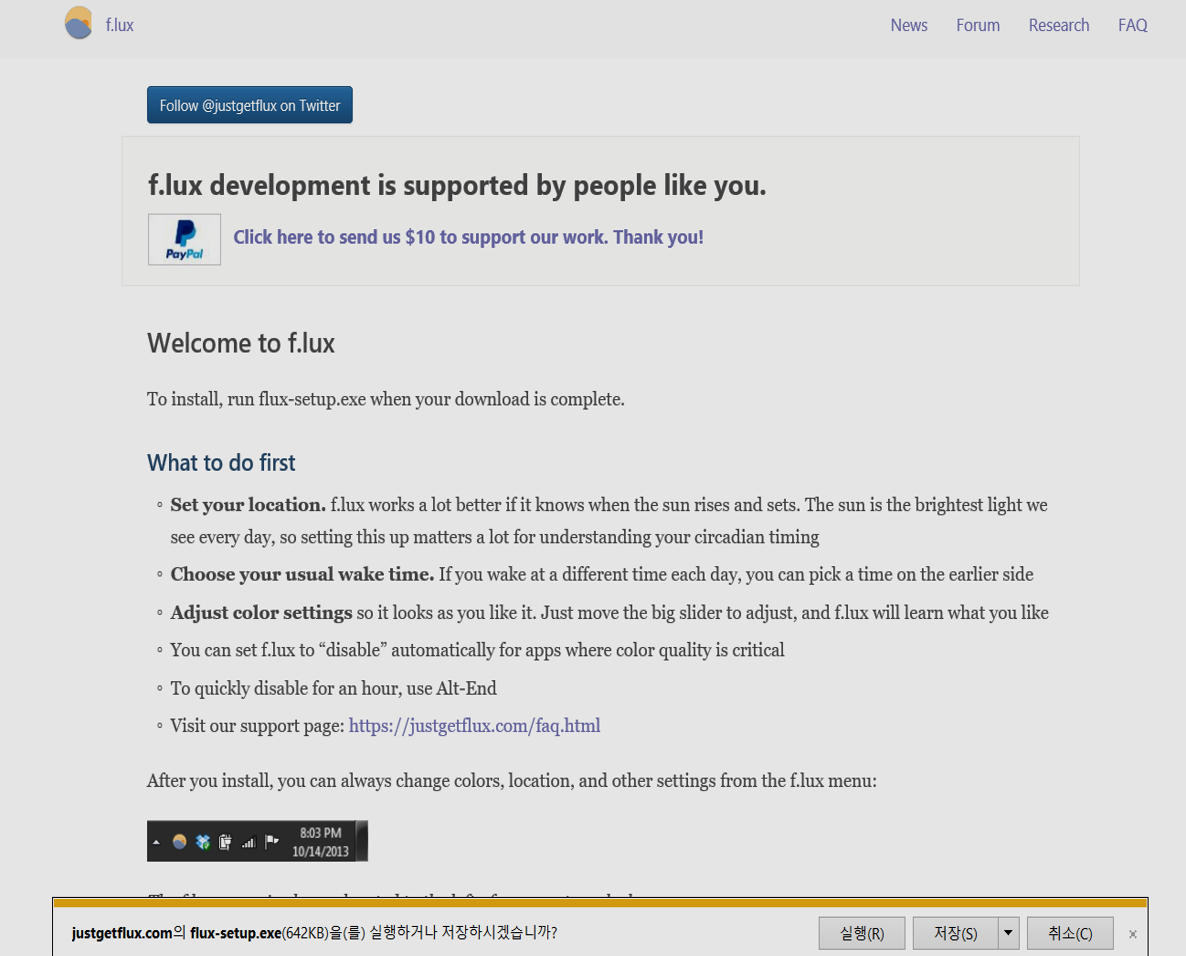Click the 'Set your location.' bold text
This screenshot has height=956, width=1186.
point(248,504)
